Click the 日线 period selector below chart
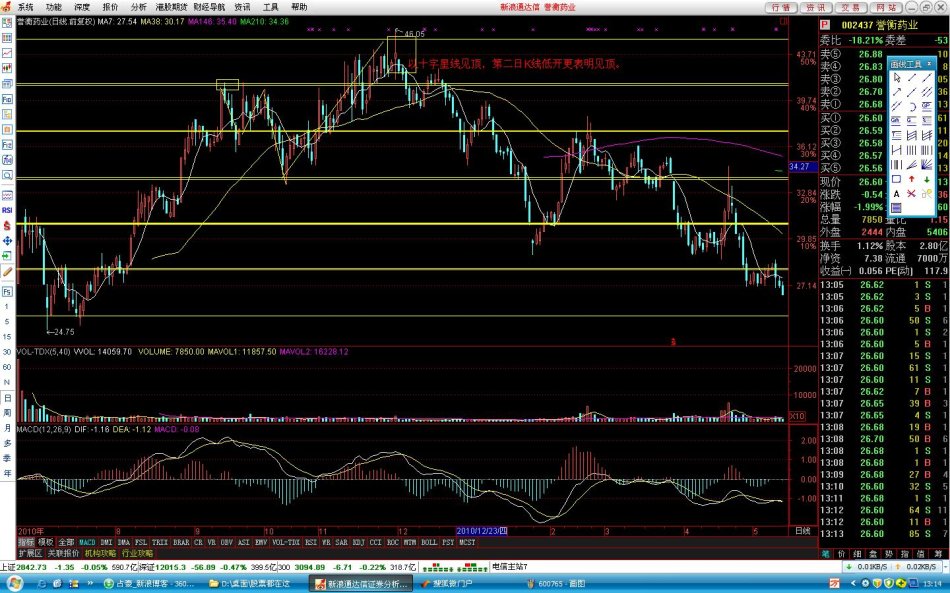The height and width of the screenshot is (593, 950). tap(801, 531)
